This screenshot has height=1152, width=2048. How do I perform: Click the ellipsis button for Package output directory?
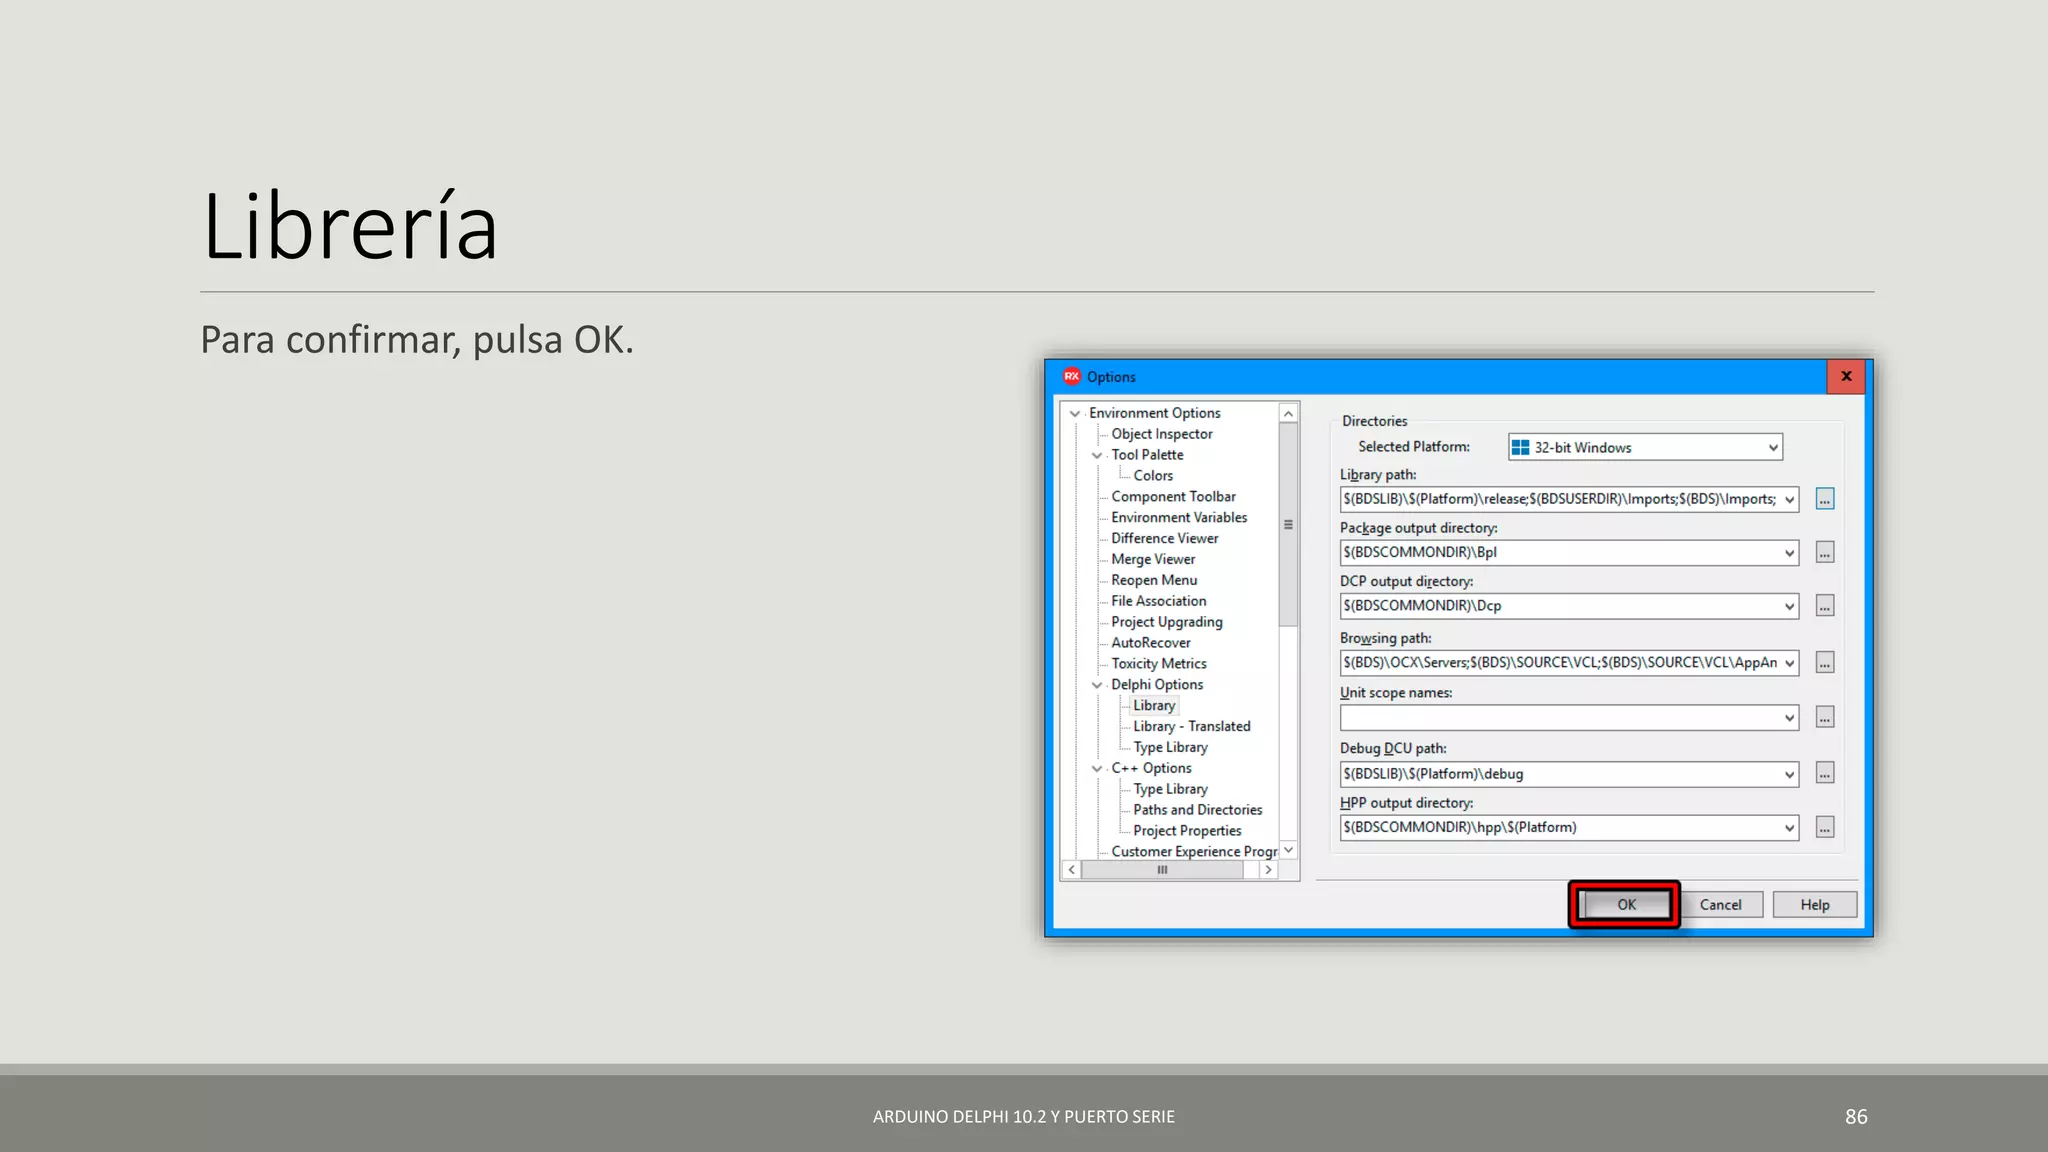point(1825,552)
